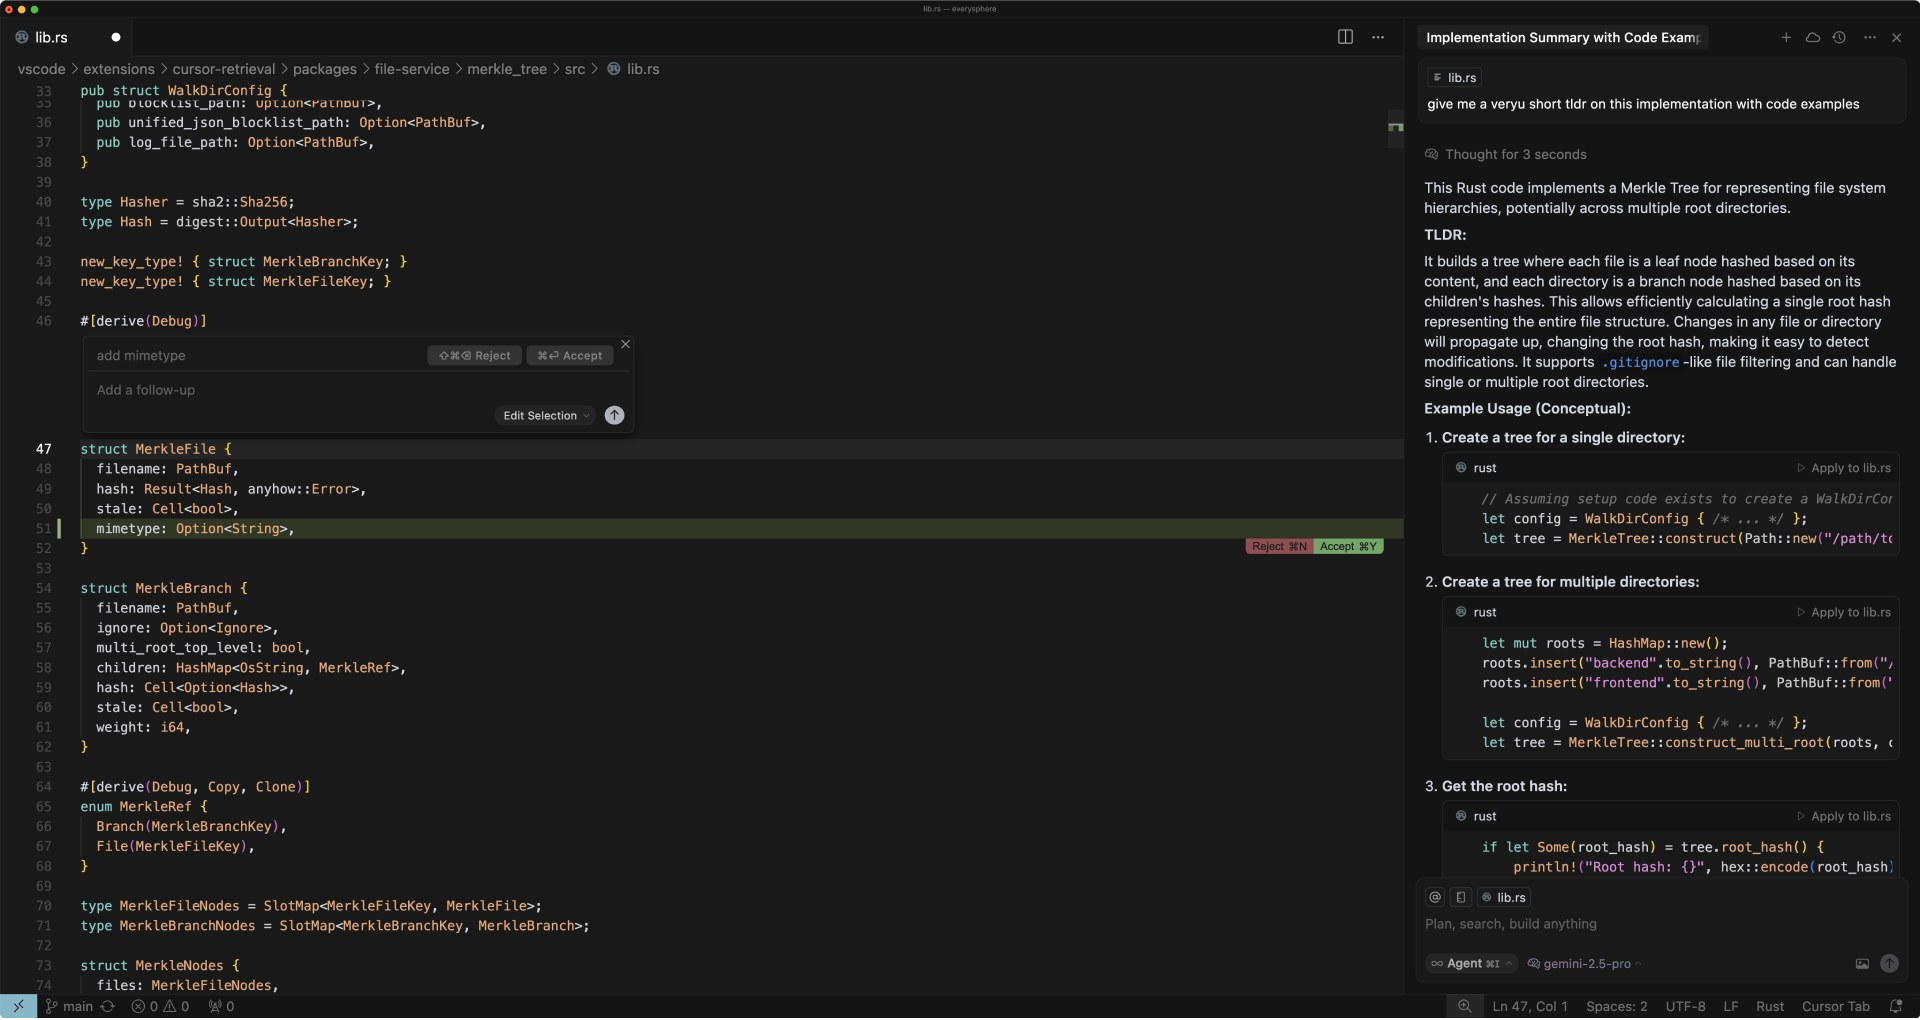This screenshot has height=1020, width=1920.
Task: Open the notifications bell in status bar
Action: (x=1896, y=1007)
